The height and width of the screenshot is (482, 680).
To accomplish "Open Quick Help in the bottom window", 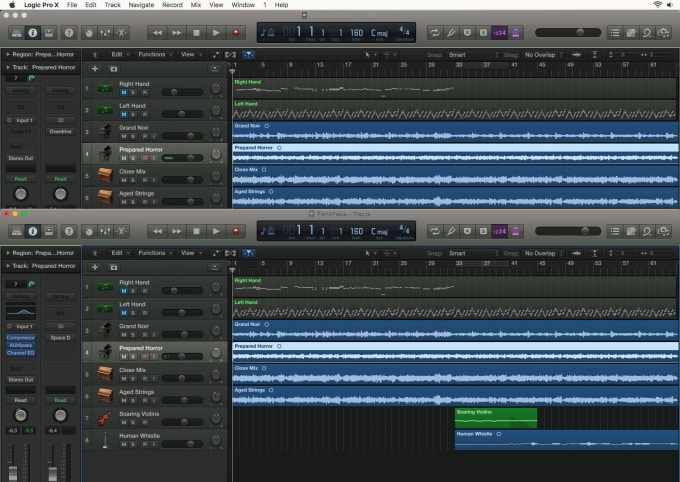I will coord(69,231).
